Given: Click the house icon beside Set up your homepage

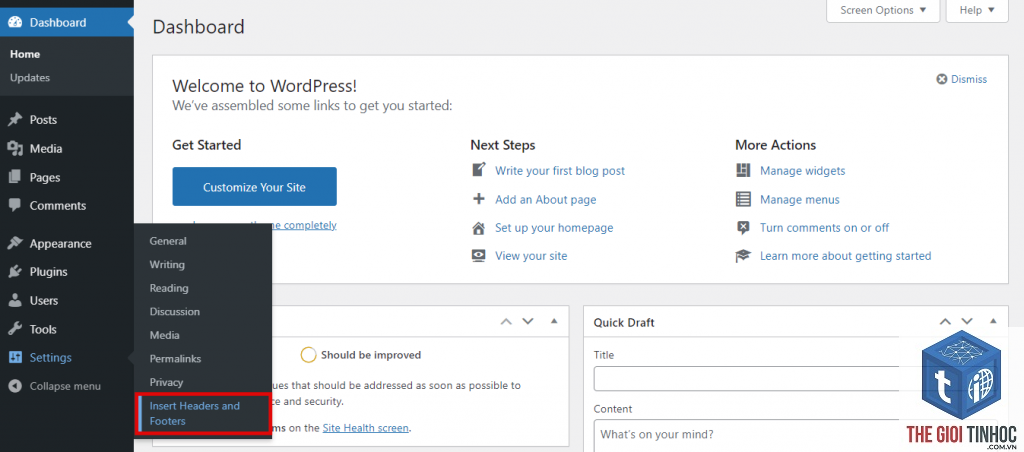Looking at the screenshot, I should click(479, 228).
